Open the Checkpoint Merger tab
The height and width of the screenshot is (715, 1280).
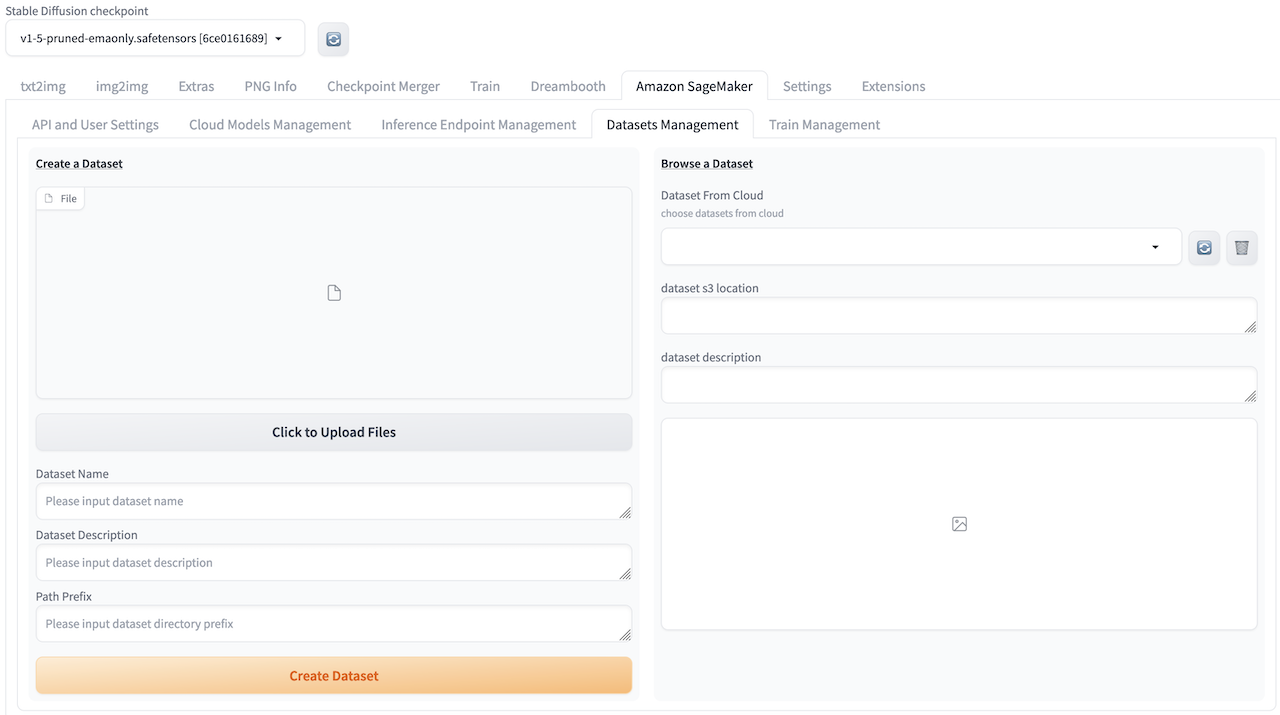[x=383, y=86]
